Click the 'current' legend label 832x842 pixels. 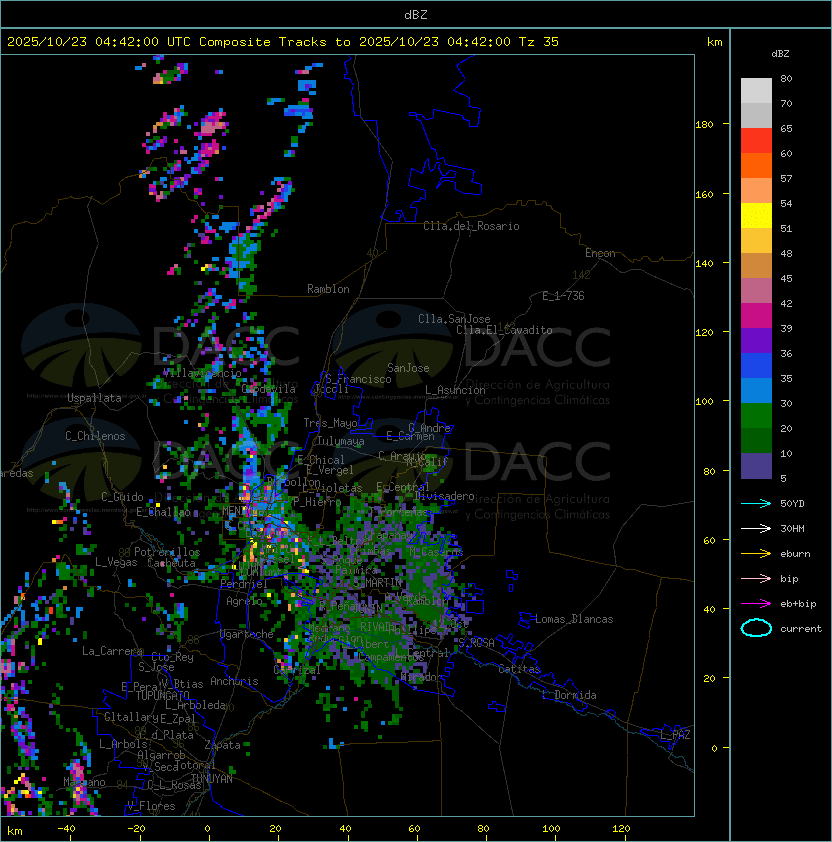801,629
